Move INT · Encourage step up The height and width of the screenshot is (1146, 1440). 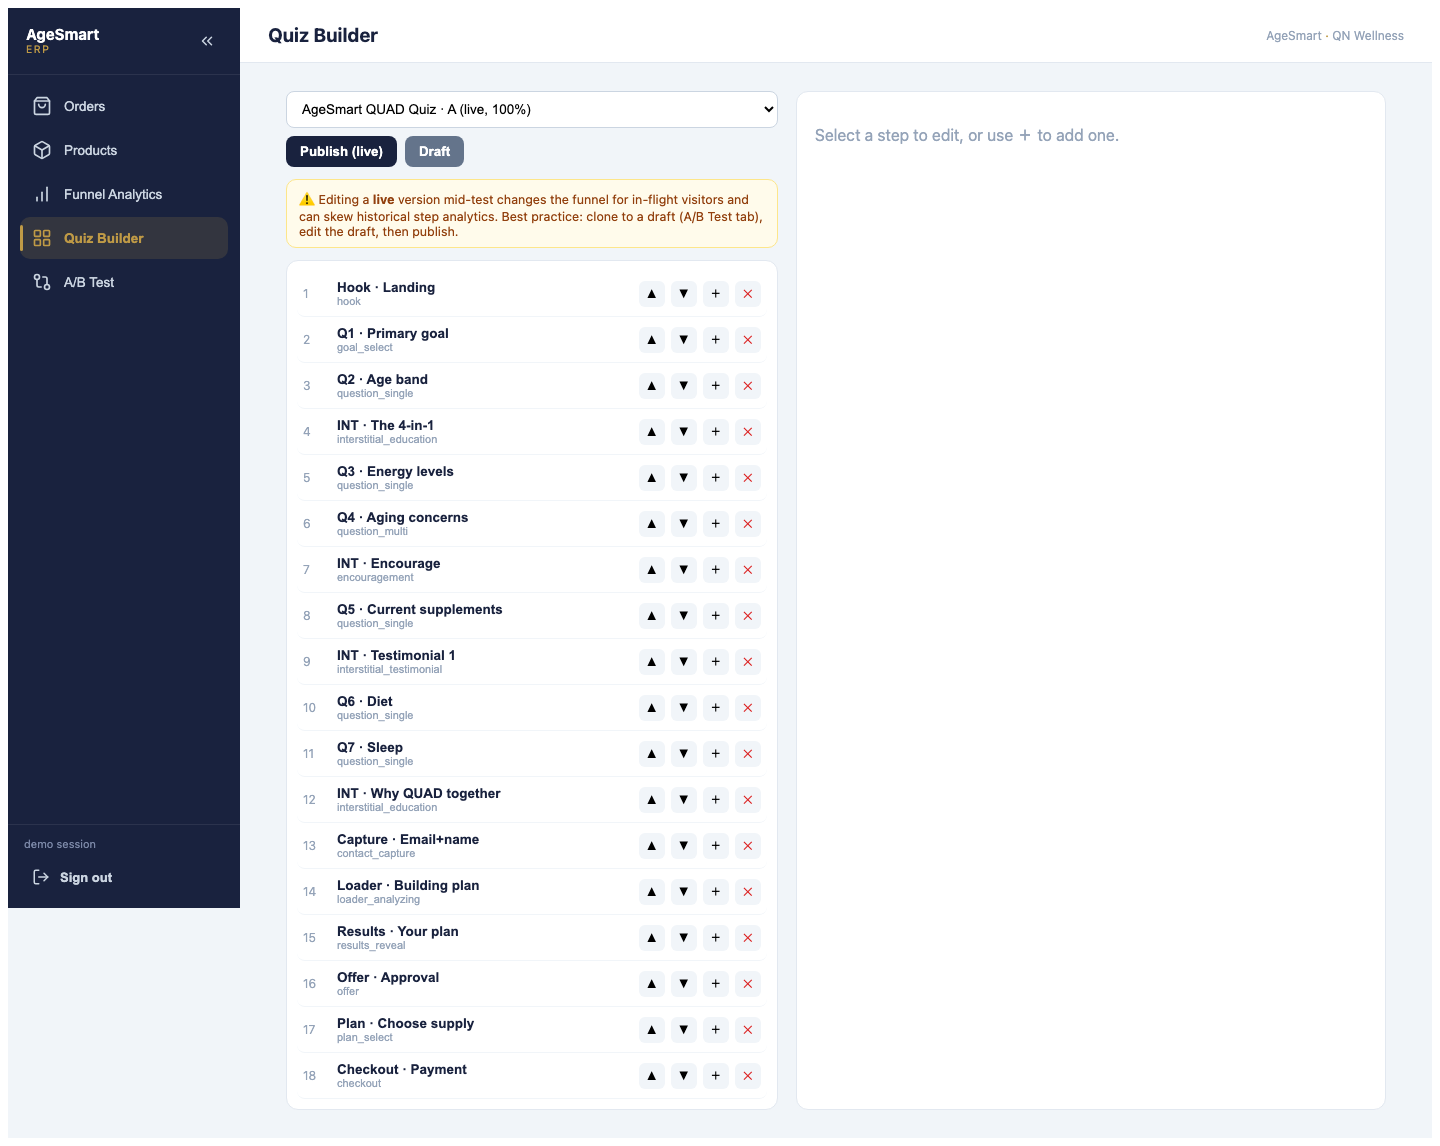652,570
